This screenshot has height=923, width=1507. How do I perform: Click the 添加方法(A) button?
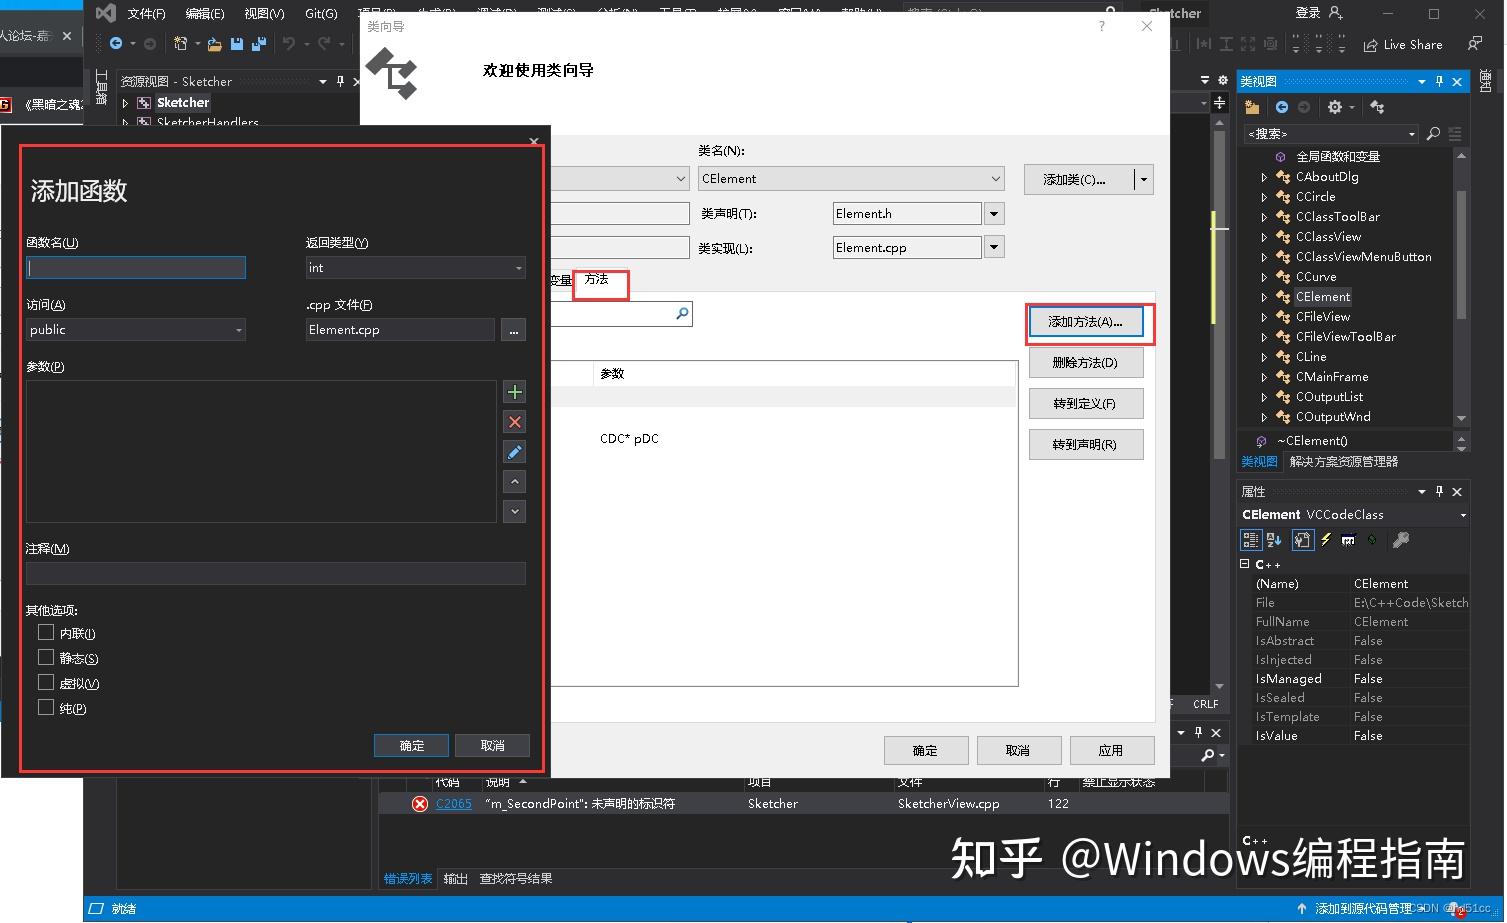(1088, 322)
